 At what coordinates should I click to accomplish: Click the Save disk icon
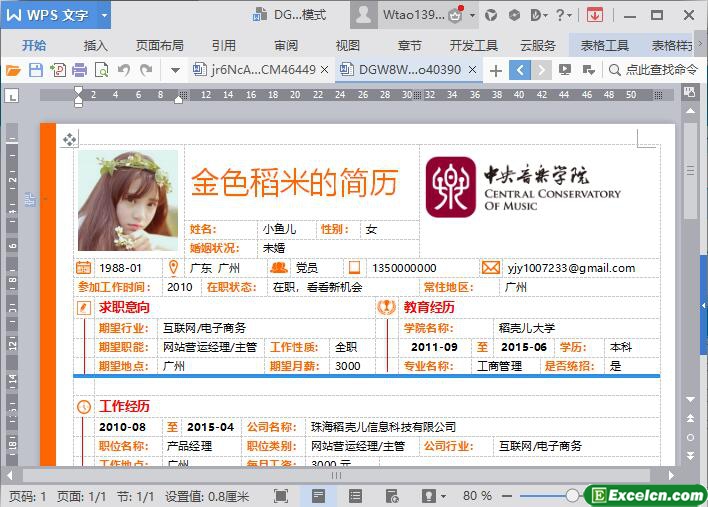pyautogui.click(x=36, y=70)
